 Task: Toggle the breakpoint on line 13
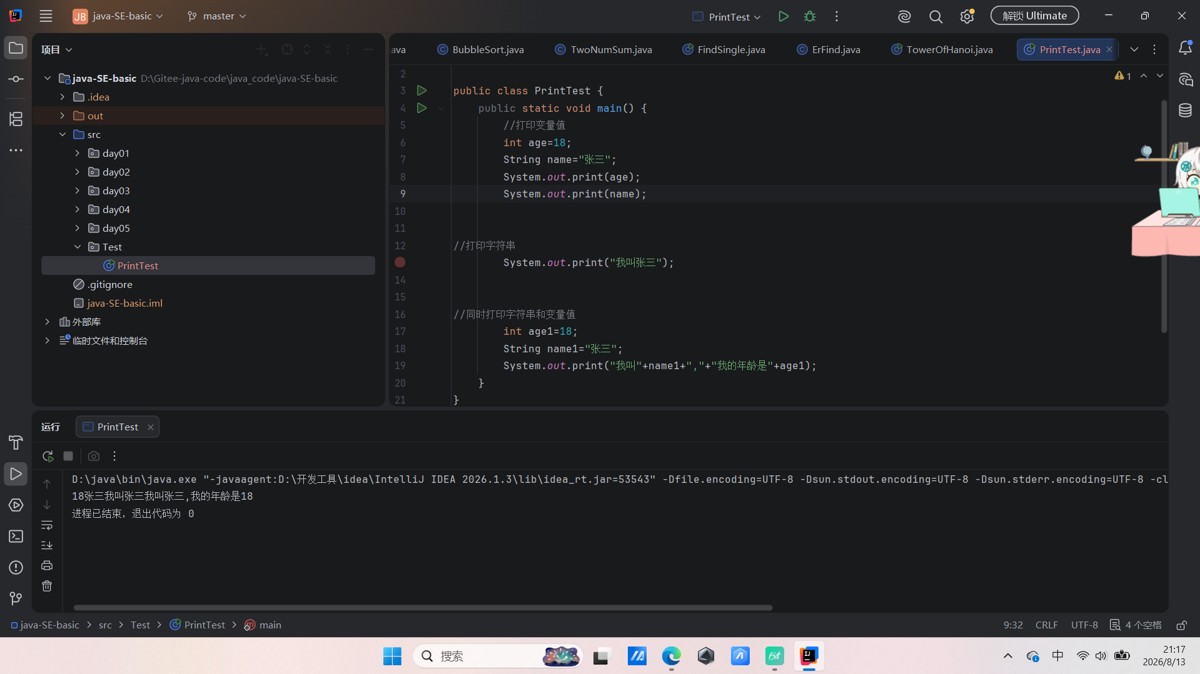coord(400,262)
